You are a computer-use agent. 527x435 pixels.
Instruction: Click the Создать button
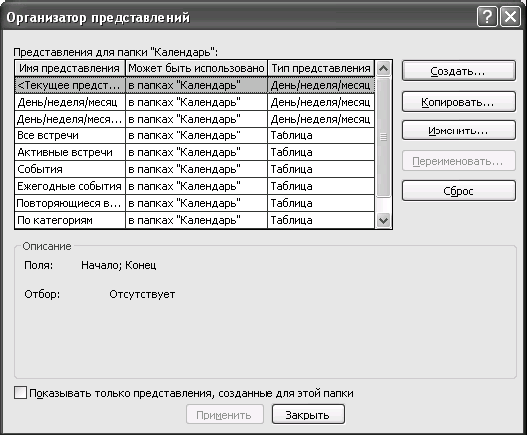pyautogui.click(x=459, y=71)
